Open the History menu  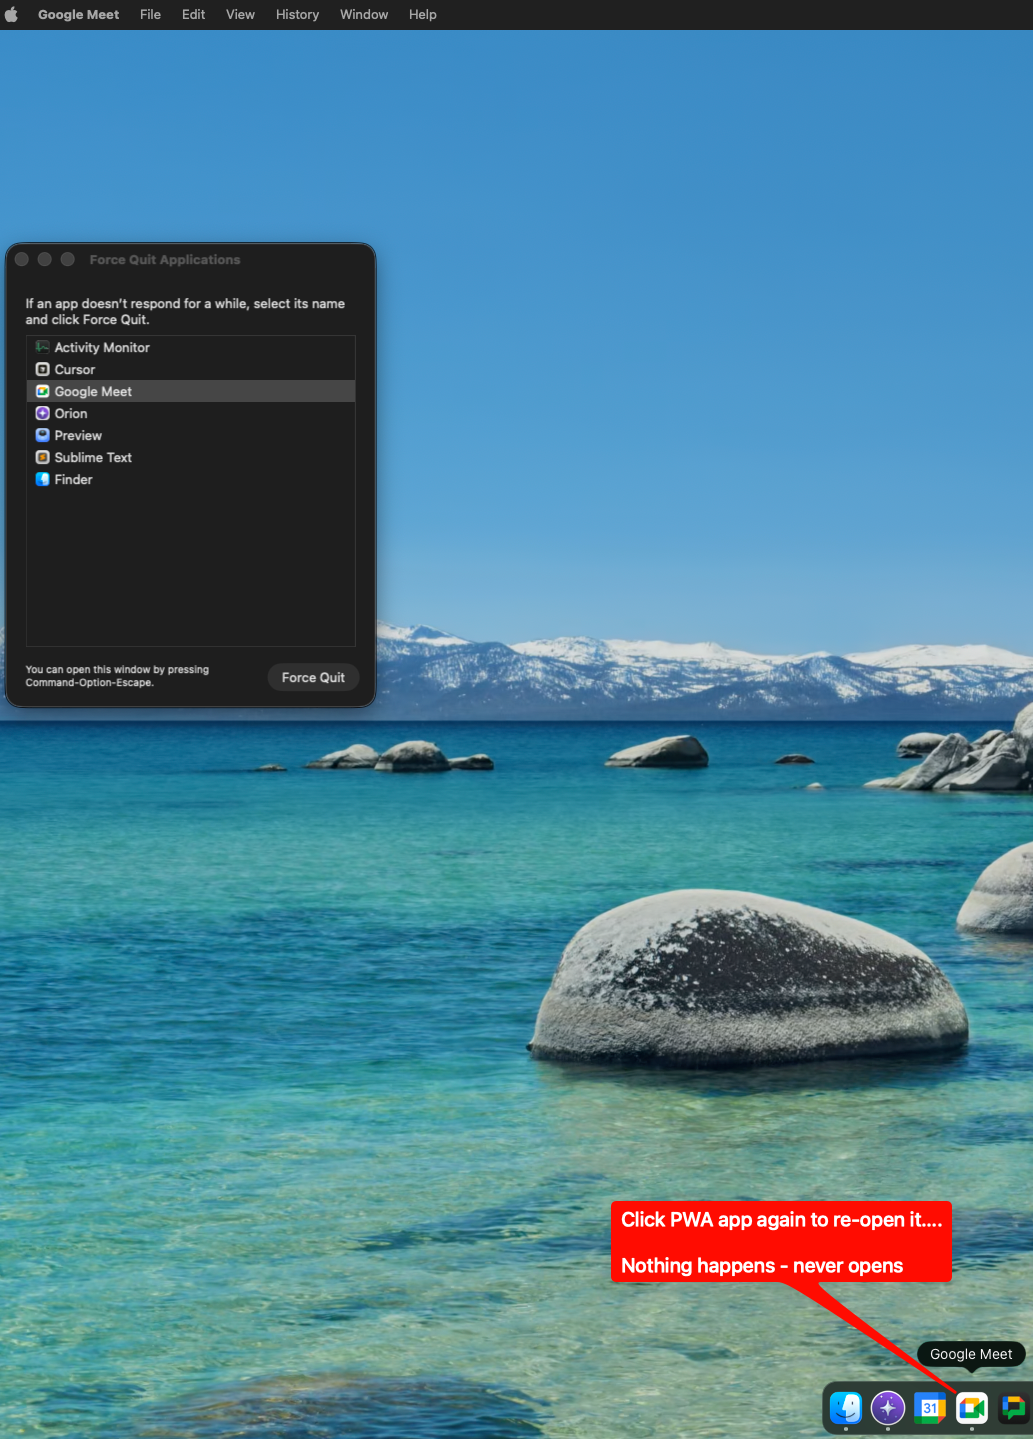(x=297, y=15)
